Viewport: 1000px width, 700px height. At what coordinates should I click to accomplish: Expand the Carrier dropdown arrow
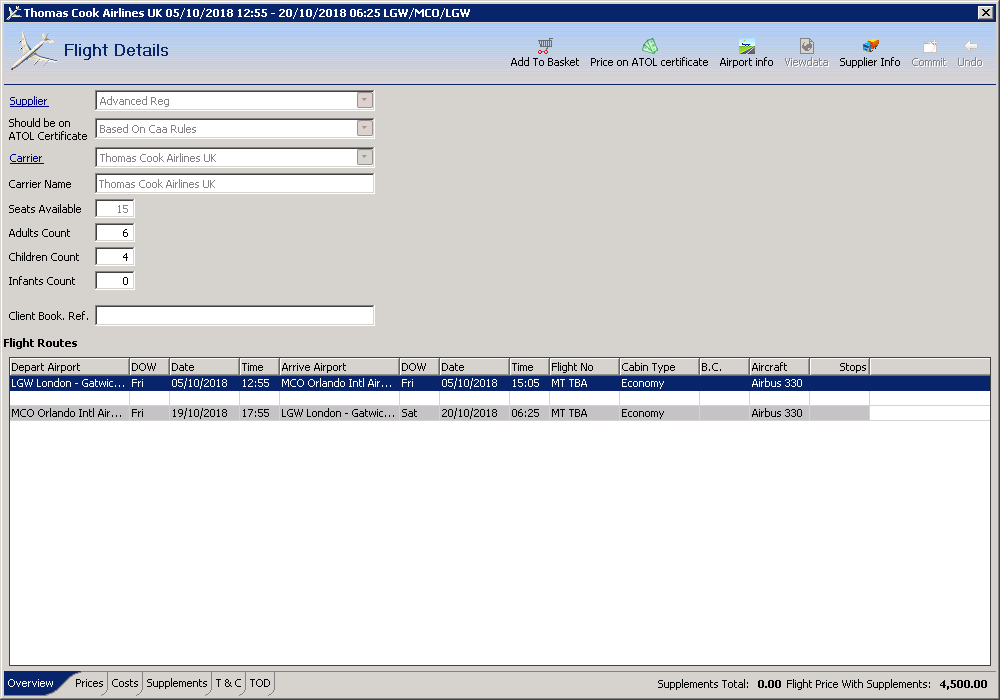click(364, 157)
